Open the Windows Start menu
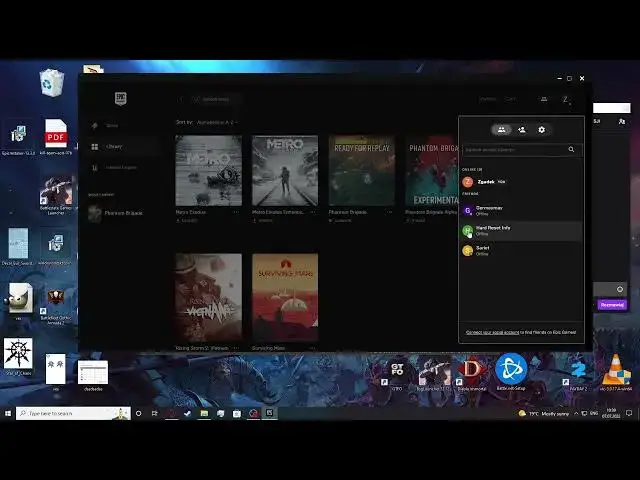The height and width of the screenshot is (480, 640). click(8, 413)
